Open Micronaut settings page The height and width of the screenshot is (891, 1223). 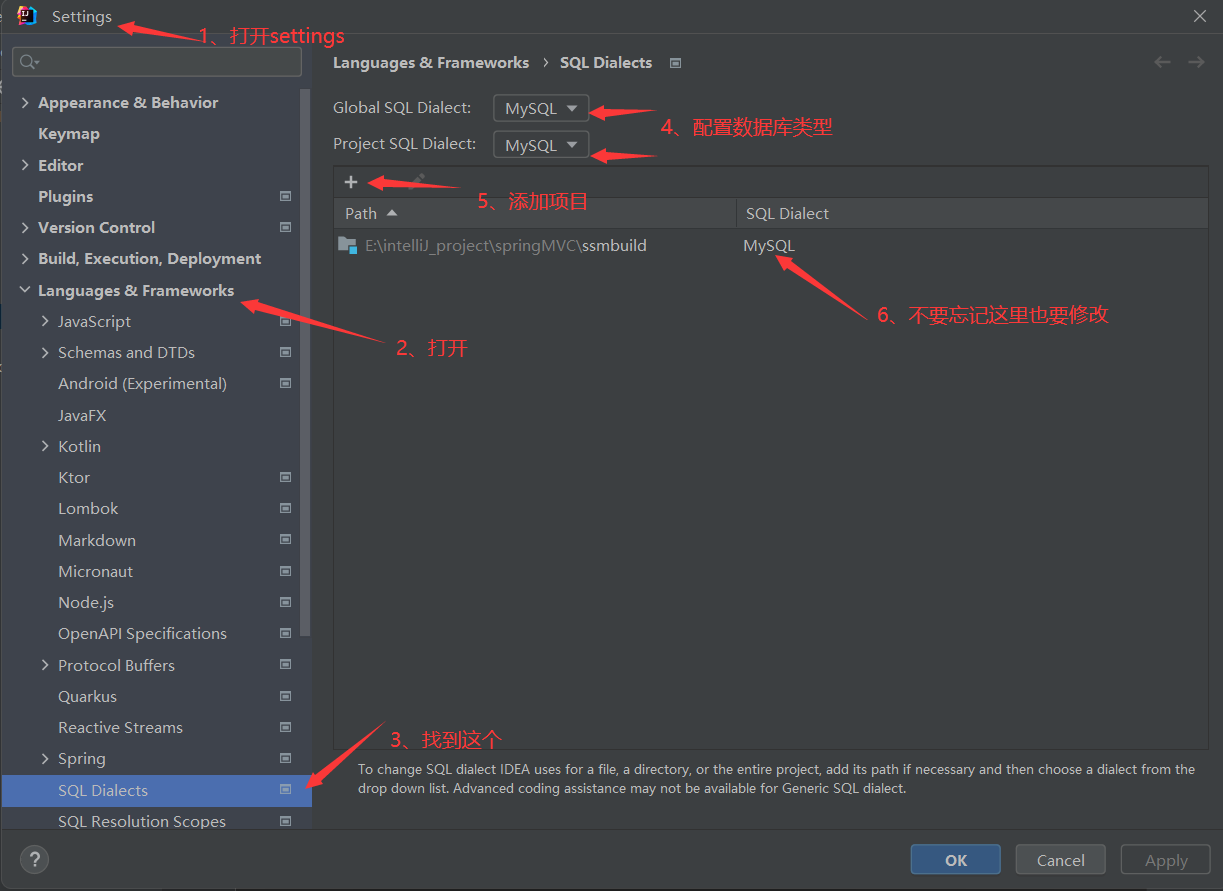click(96, 572)
